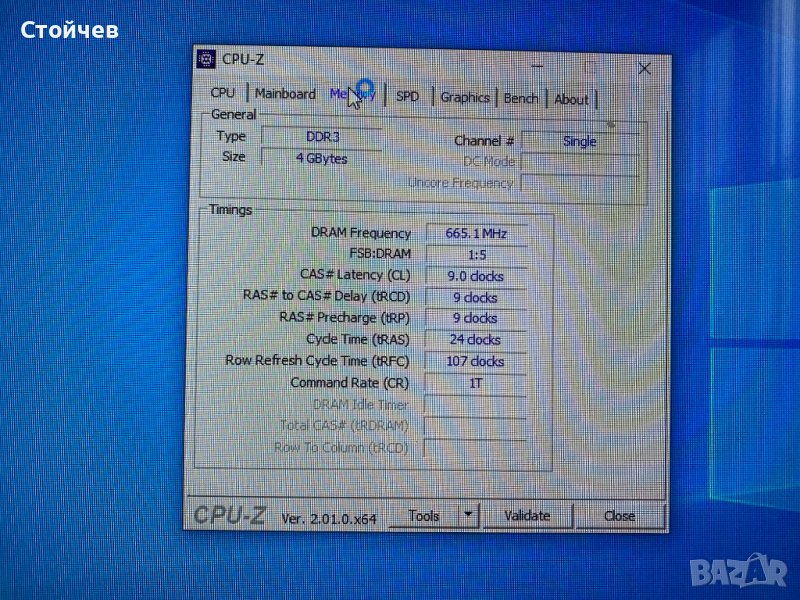The height and width of the screenshot is (600, 800).
Task: Select the Size field showing 4 GBytes
Action: pos(321,158)
